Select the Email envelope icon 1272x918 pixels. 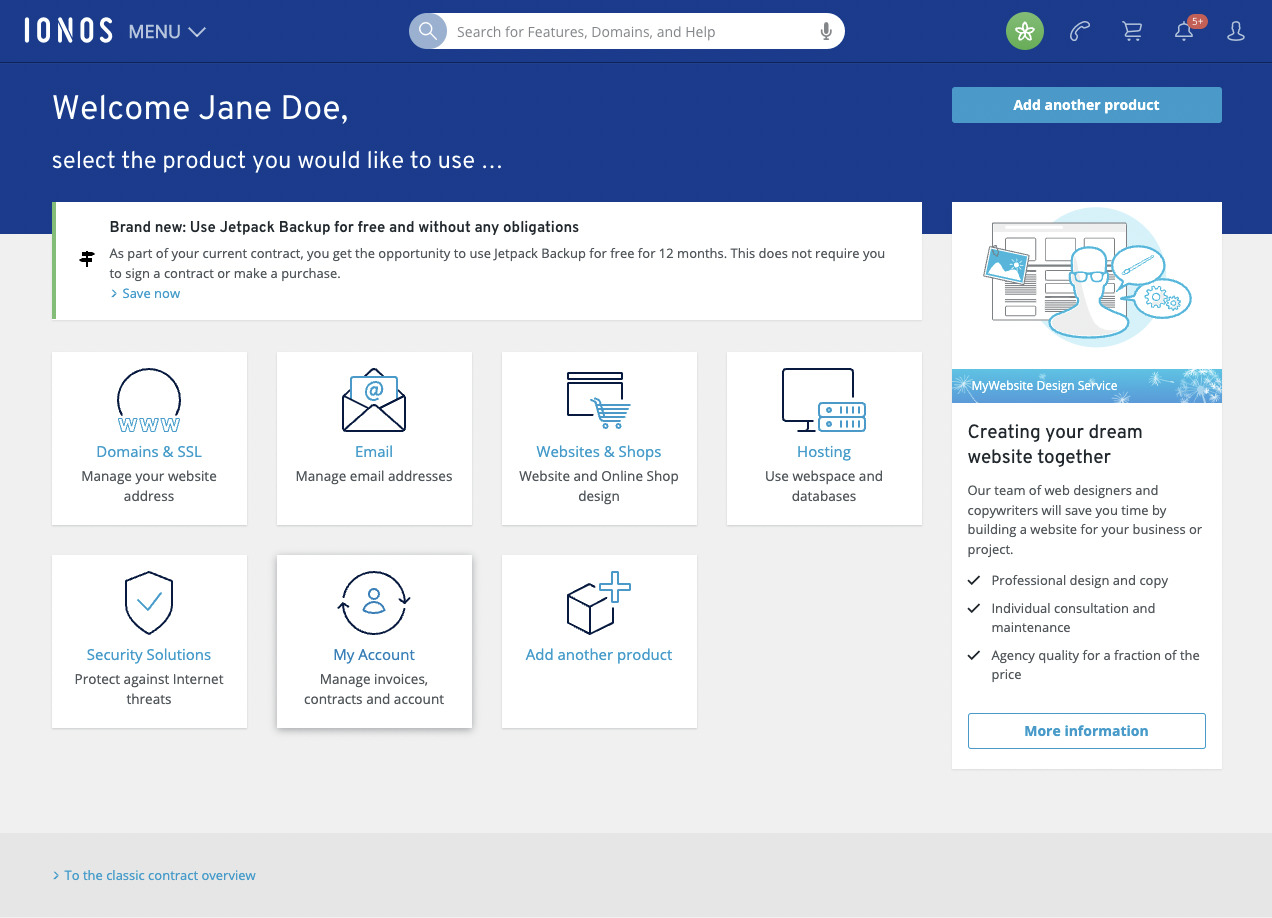373,399
